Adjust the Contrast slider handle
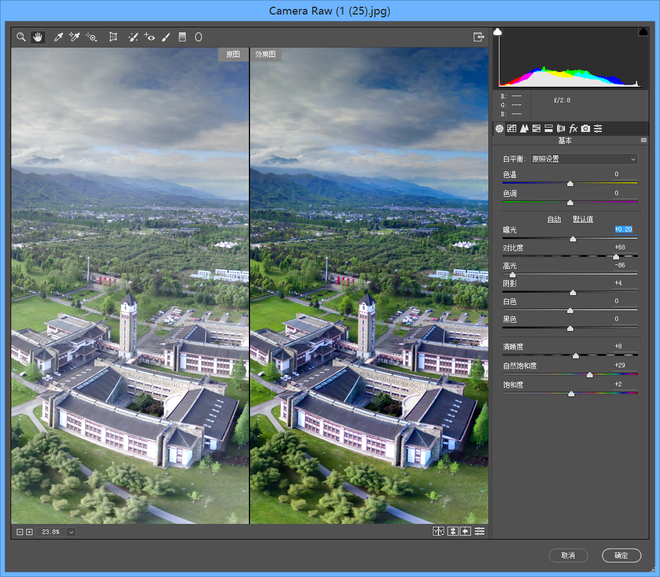Screen dimensions: 660x577 tap(616, 257)
